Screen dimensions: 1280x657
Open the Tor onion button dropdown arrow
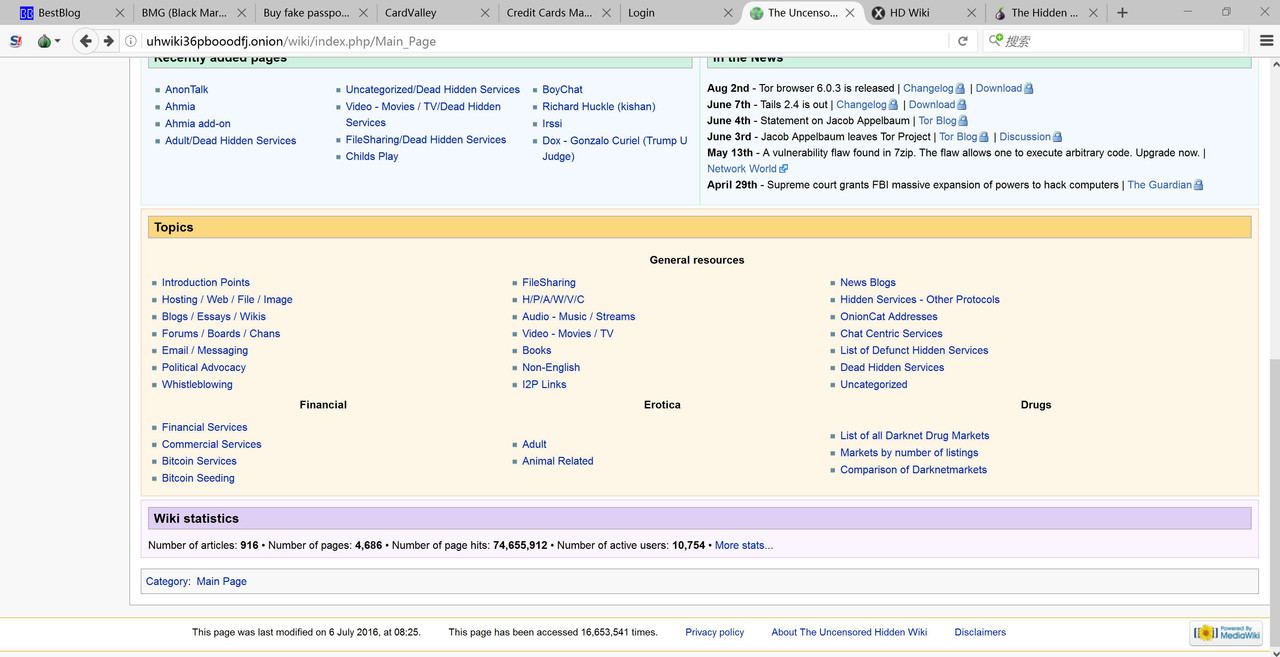point(58,41)
